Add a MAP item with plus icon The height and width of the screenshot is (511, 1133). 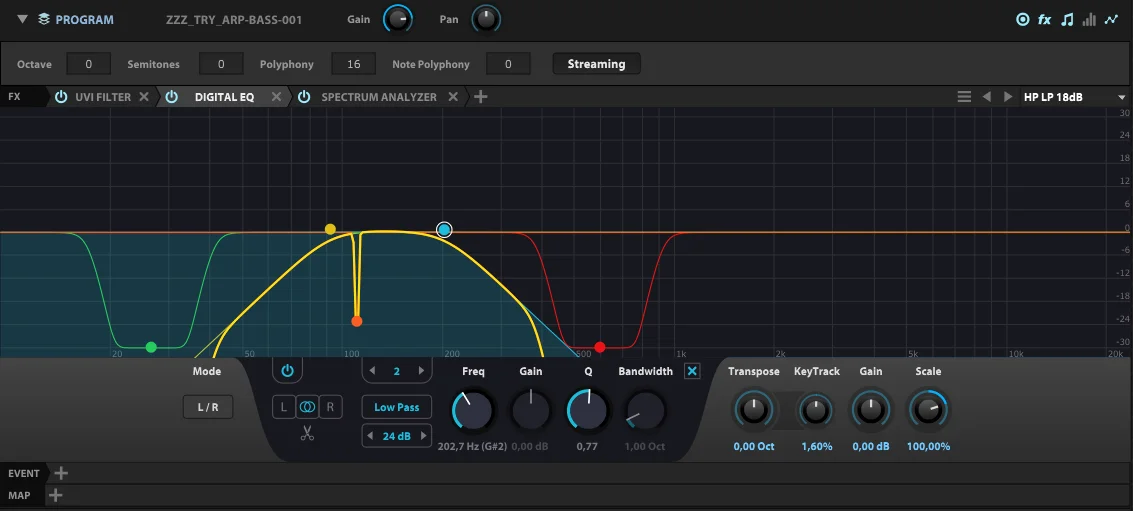pos(55,496)
